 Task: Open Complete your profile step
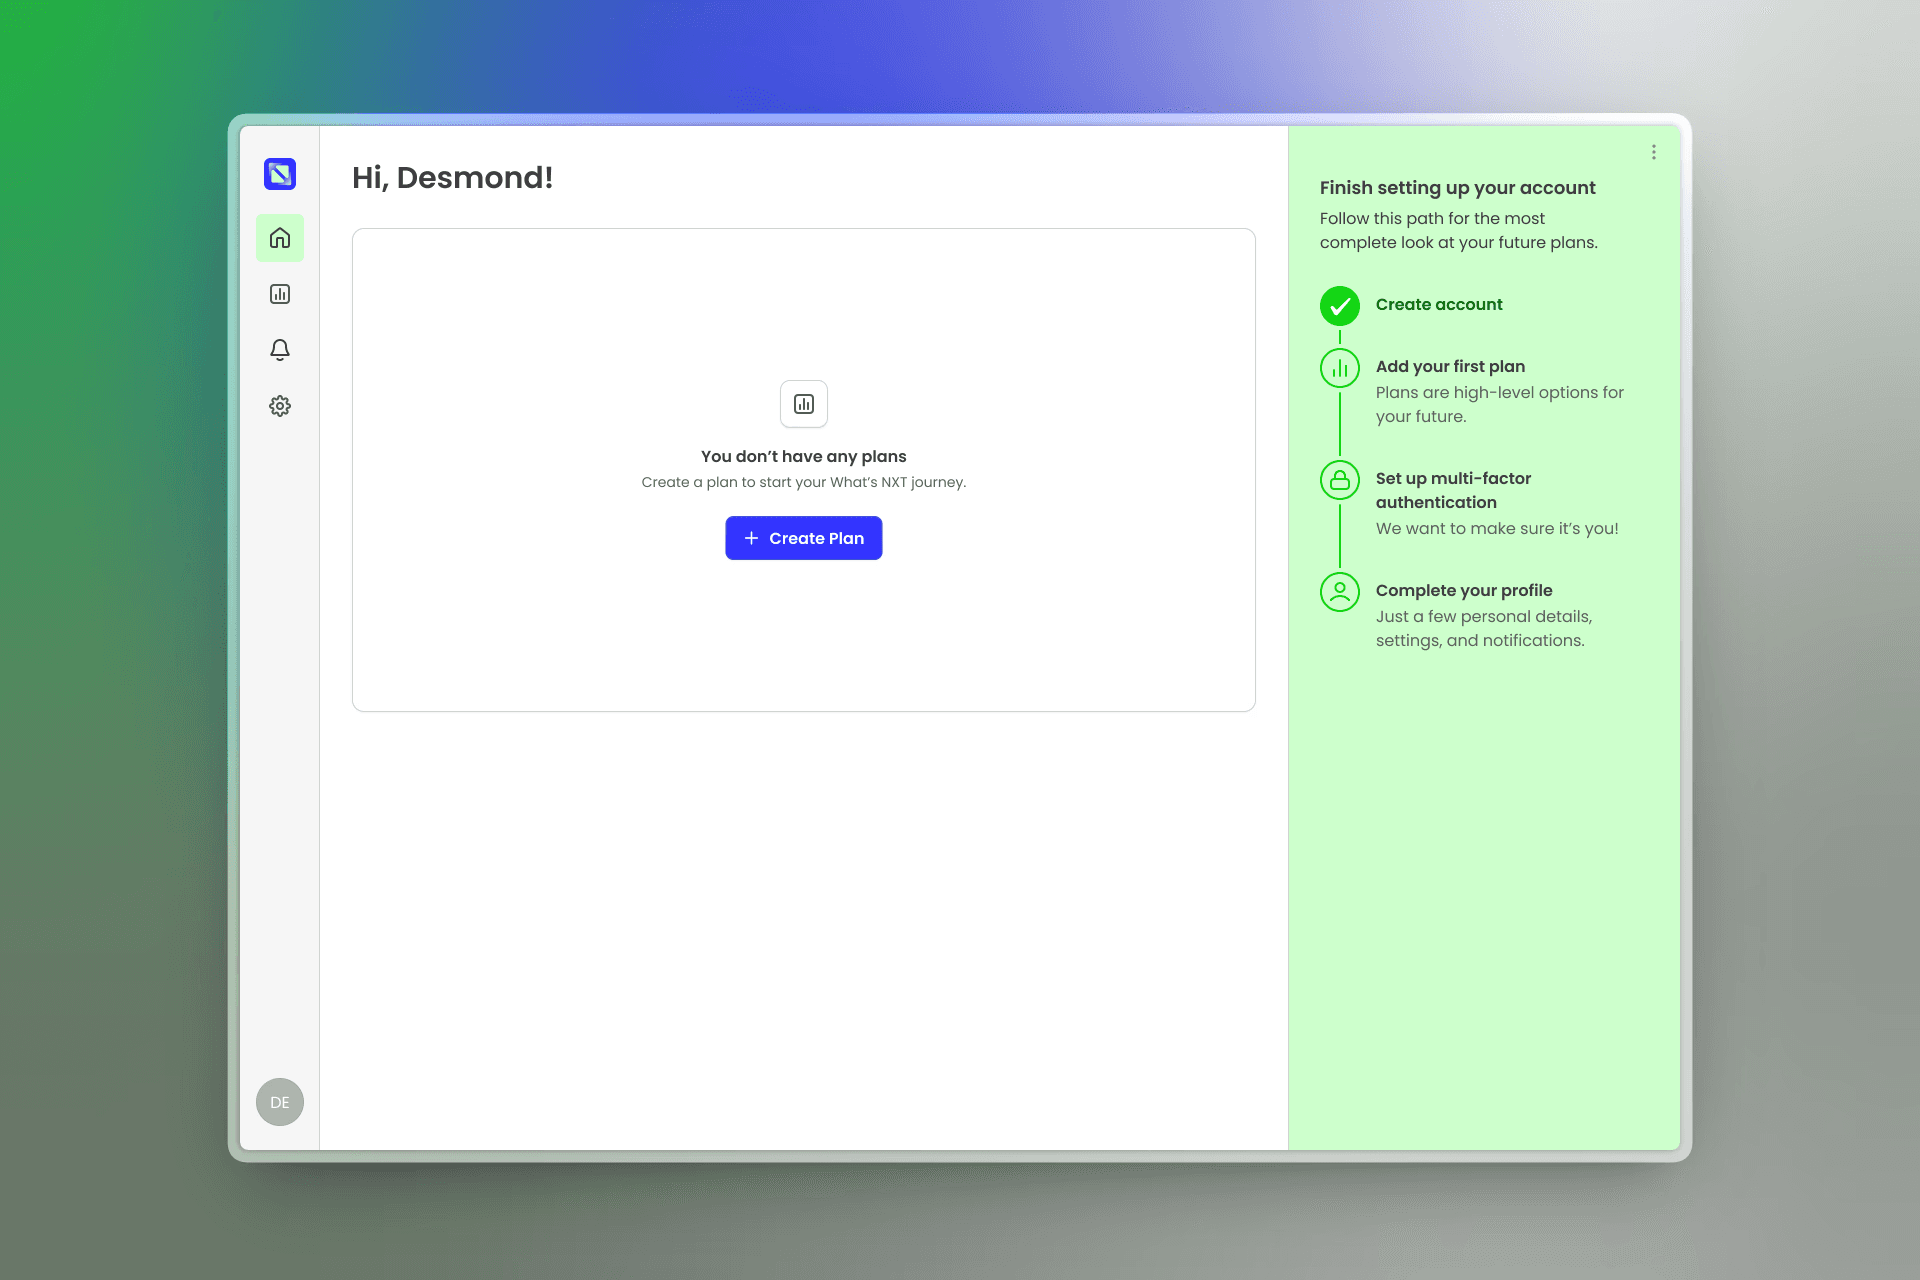tap(1464, 590)
